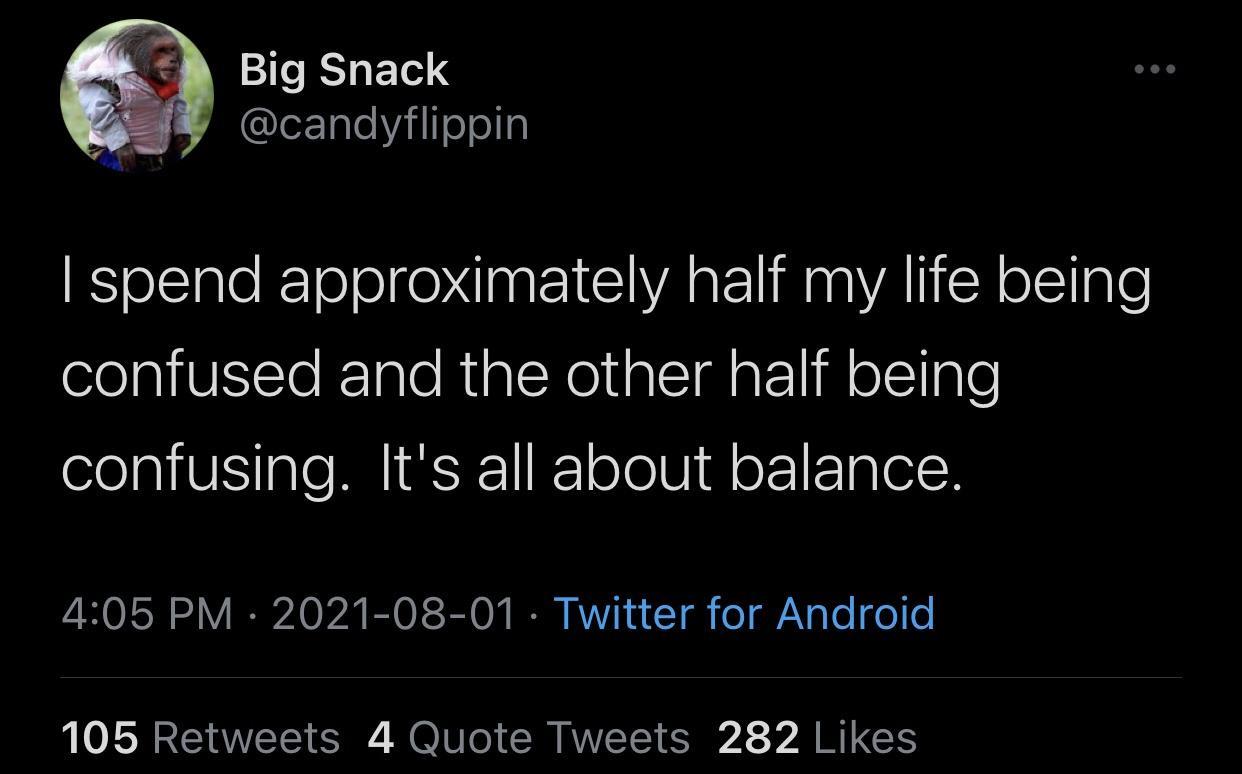Open the Twitter for Android source link
The width and height of the screenshot is (1242, 774).
pyautogui.click(x=743, y=612)
